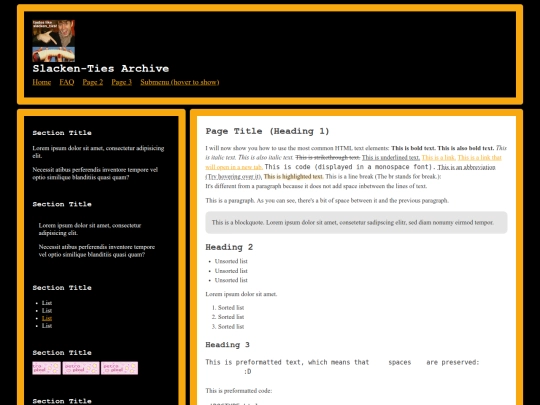Image resolution: width=540 pixels, height=405 pixels.
Task: Click the first pink pixel badge in sidebar
Action: (46, 368)
